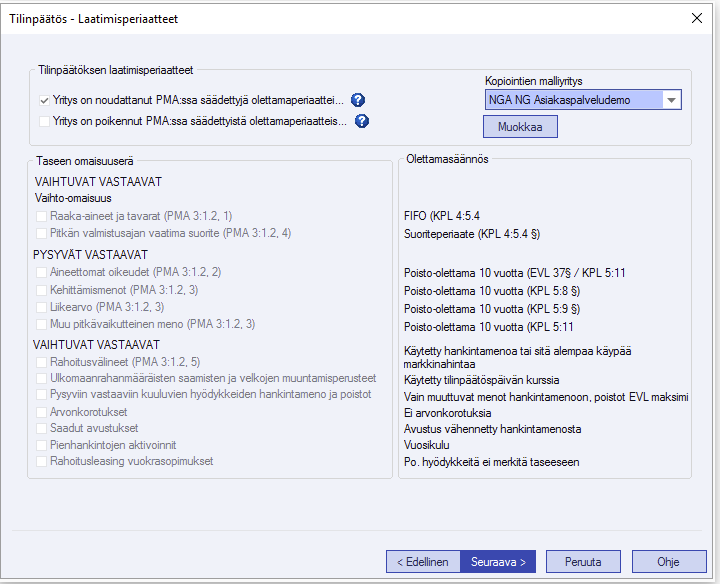
Task: Open help with the Ohje button
Action: [x=669, y=561]
